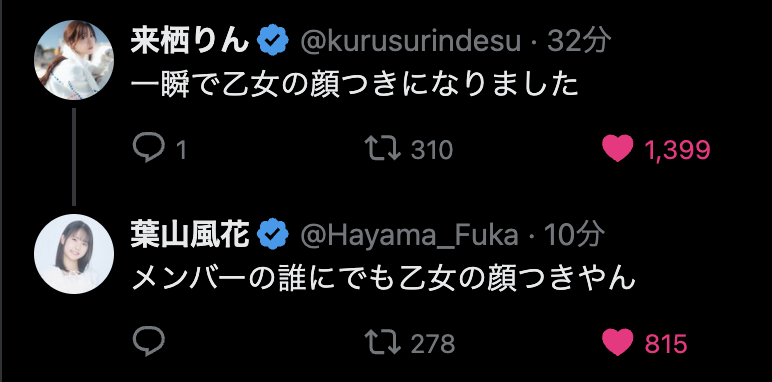Open 葉山風花's profile avatar
This screenshot has height=382, width=772.
pos(74,254)
